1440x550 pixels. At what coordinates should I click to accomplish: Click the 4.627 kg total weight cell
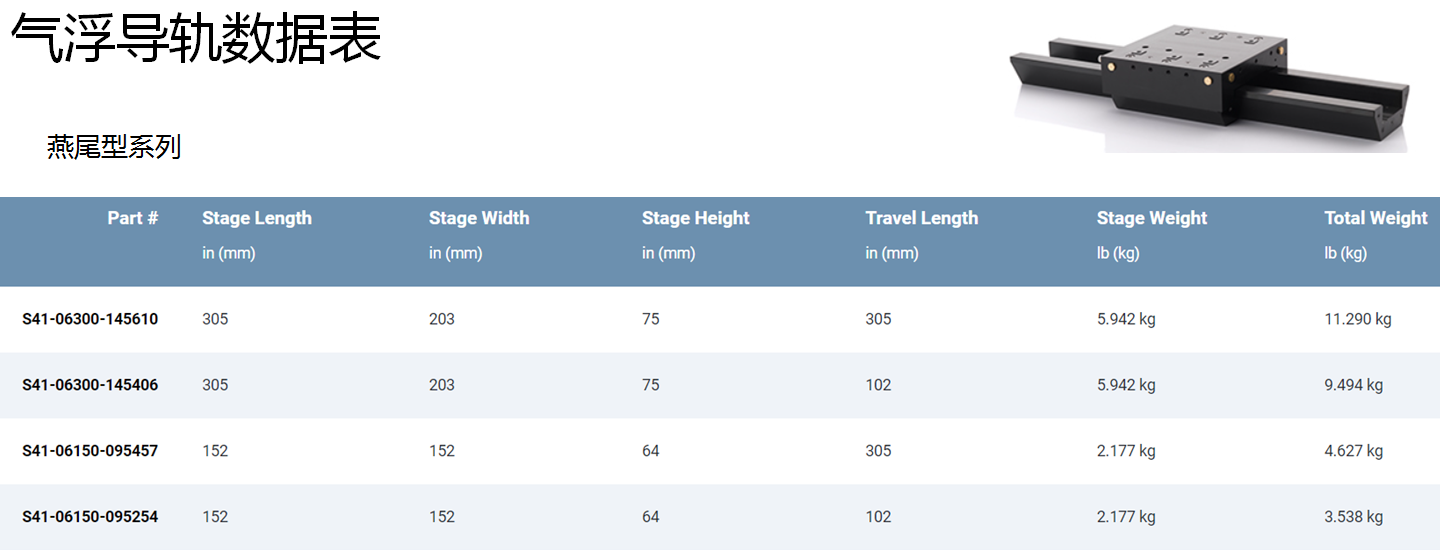(1353, 451)
